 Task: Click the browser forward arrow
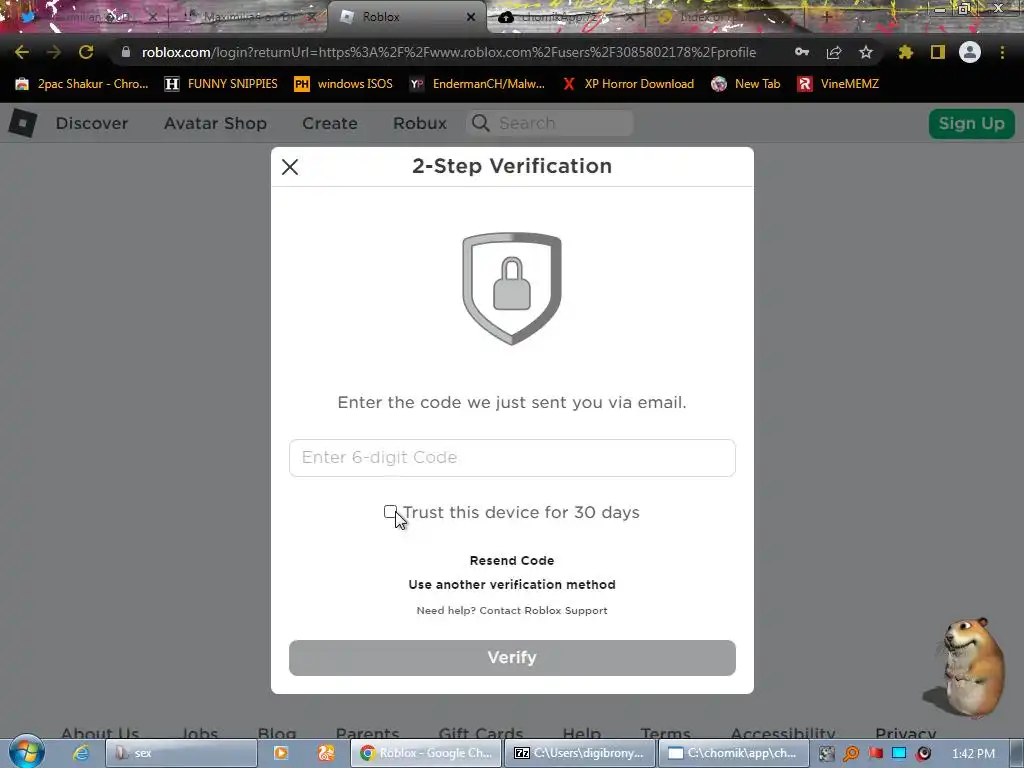(x=54, y=52)
